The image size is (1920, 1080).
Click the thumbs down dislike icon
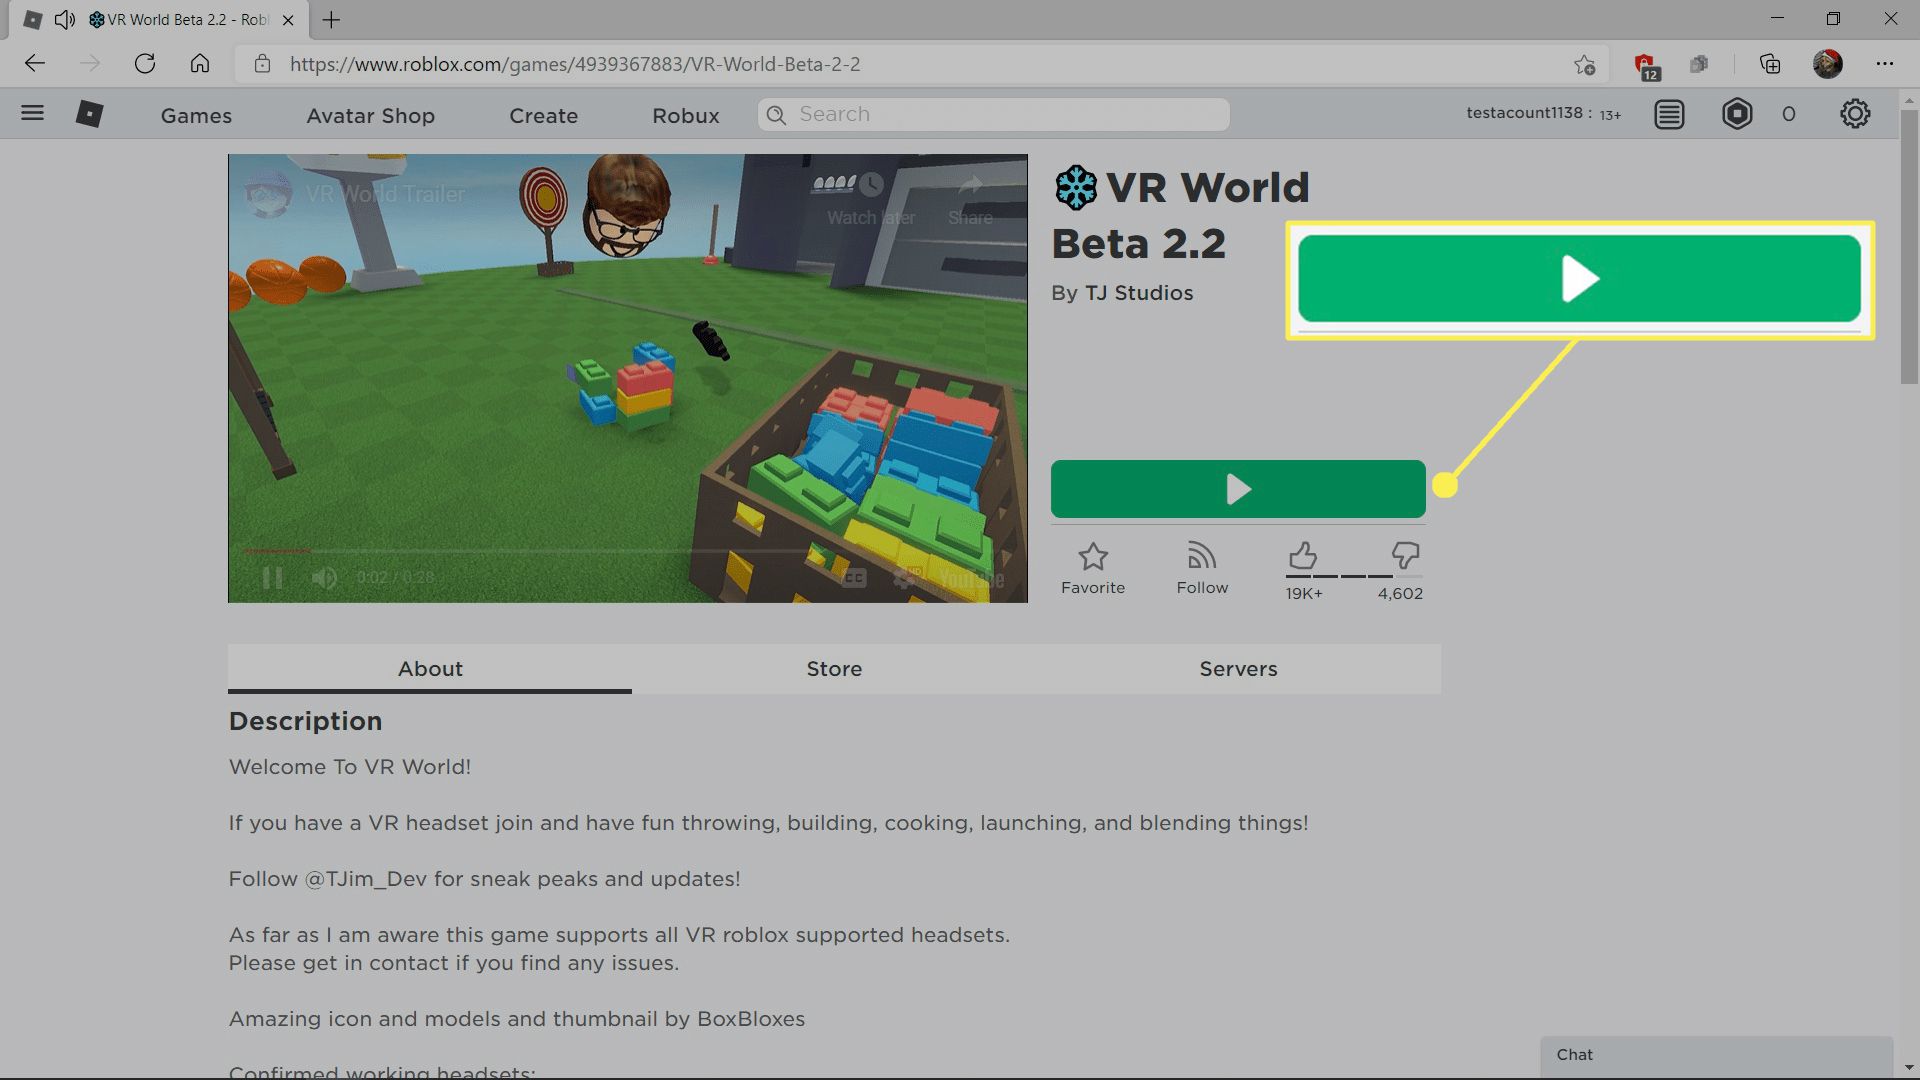point(1404,554)
